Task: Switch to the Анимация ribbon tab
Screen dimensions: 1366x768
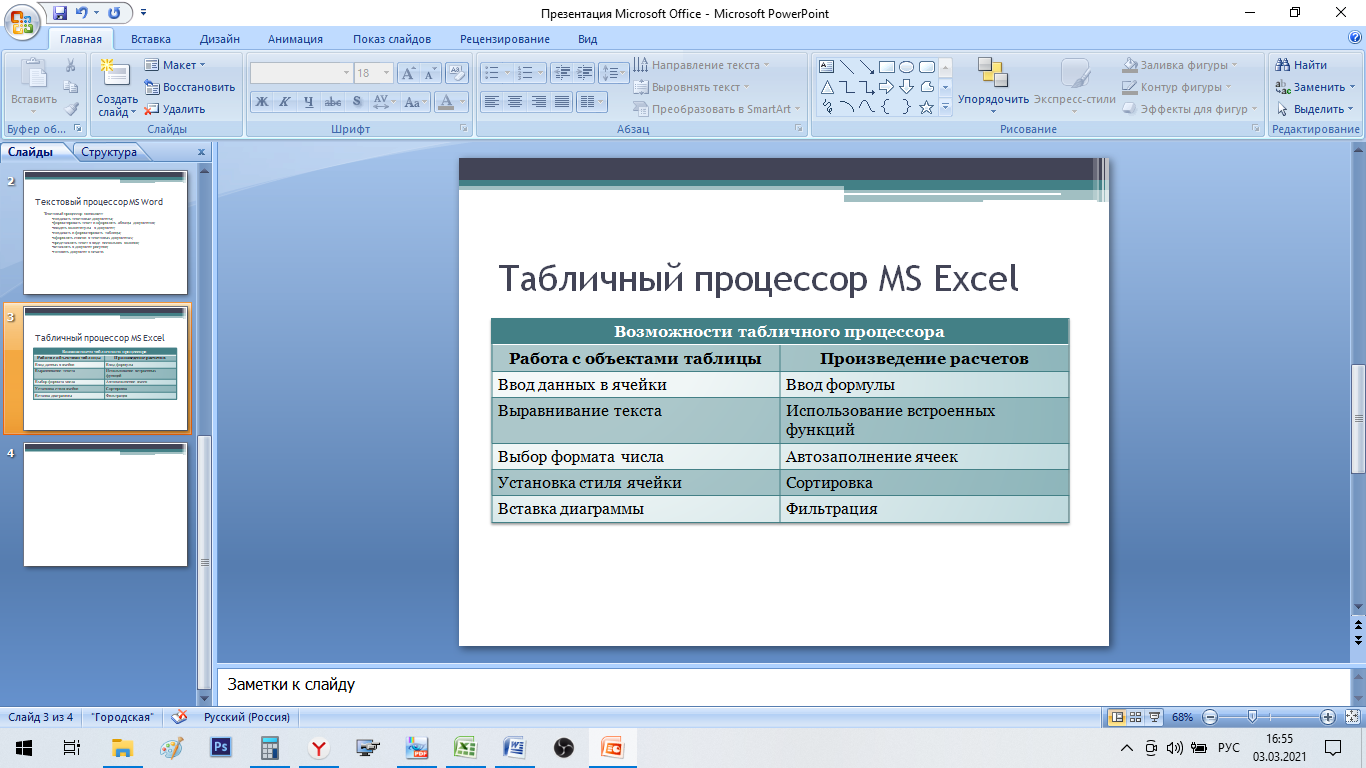Action: pyautogui.click(x=295, y=39)
